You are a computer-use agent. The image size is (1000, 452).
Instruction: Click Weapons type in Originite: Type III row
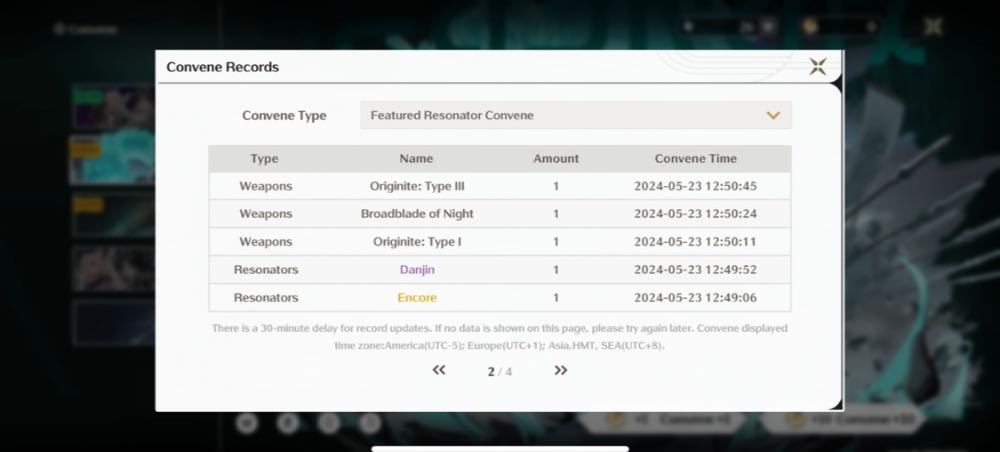click(265, 186)
